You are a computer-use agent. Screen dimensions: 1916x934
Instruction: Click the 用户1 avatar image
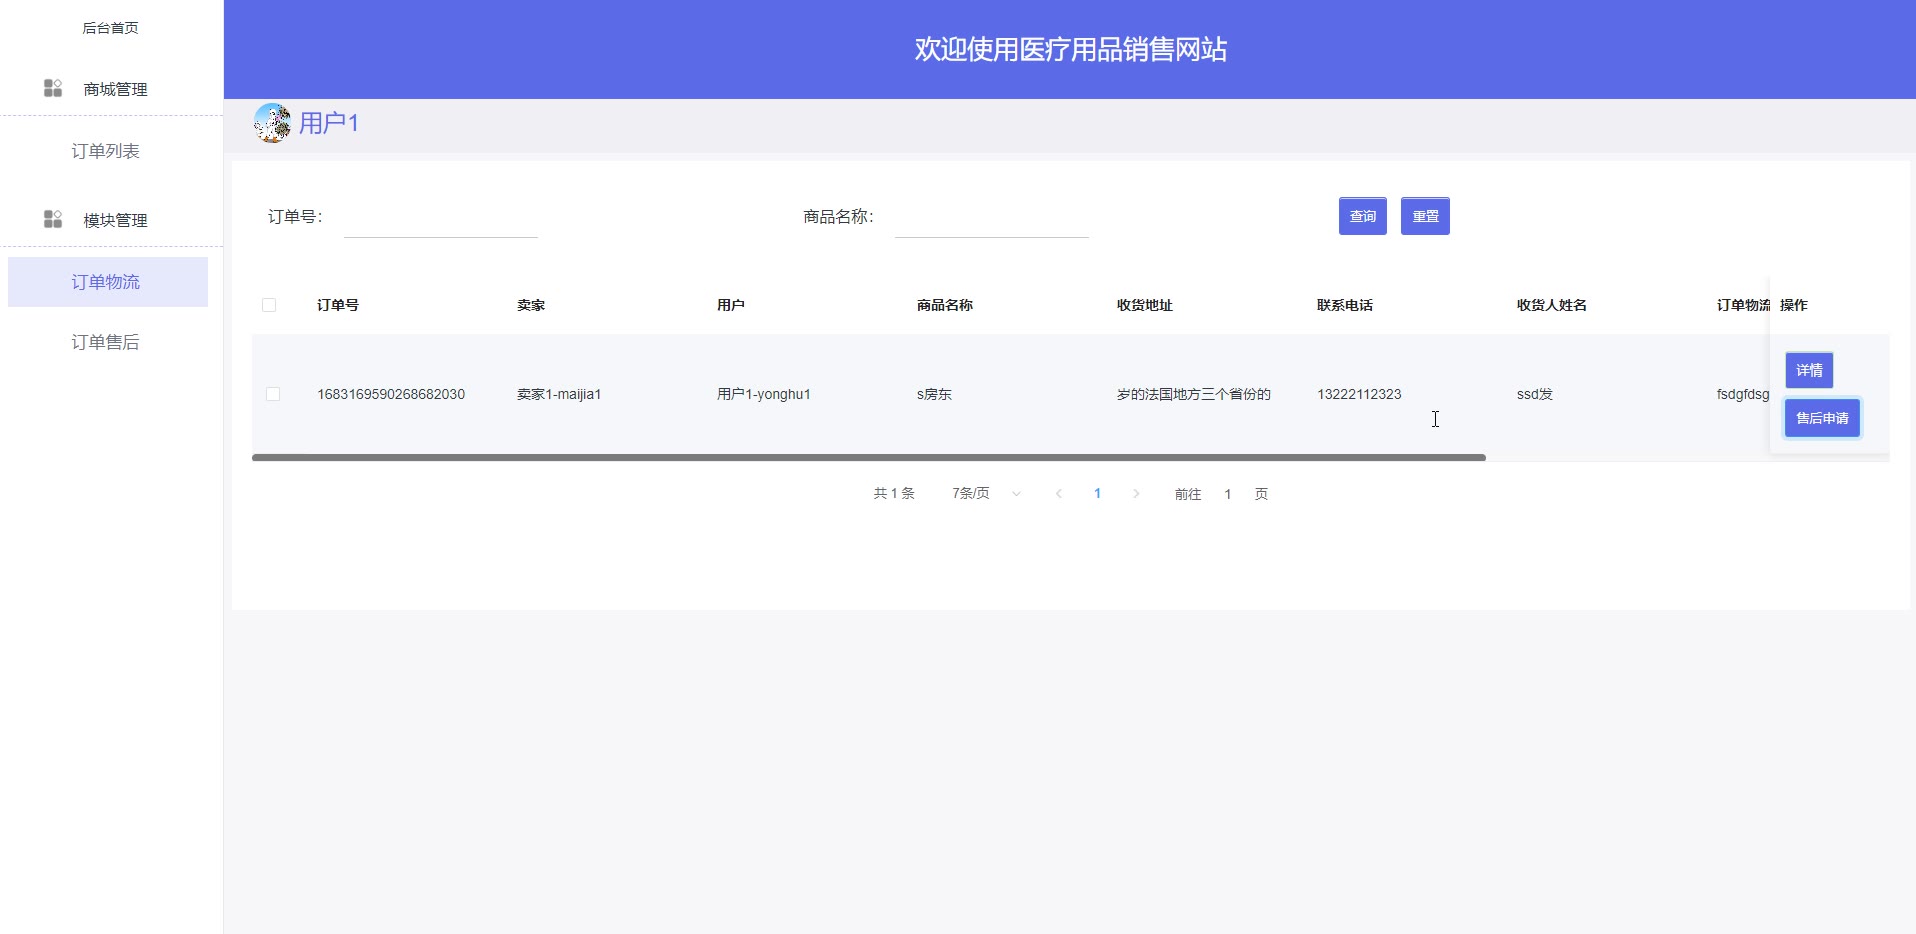(272, 123)
